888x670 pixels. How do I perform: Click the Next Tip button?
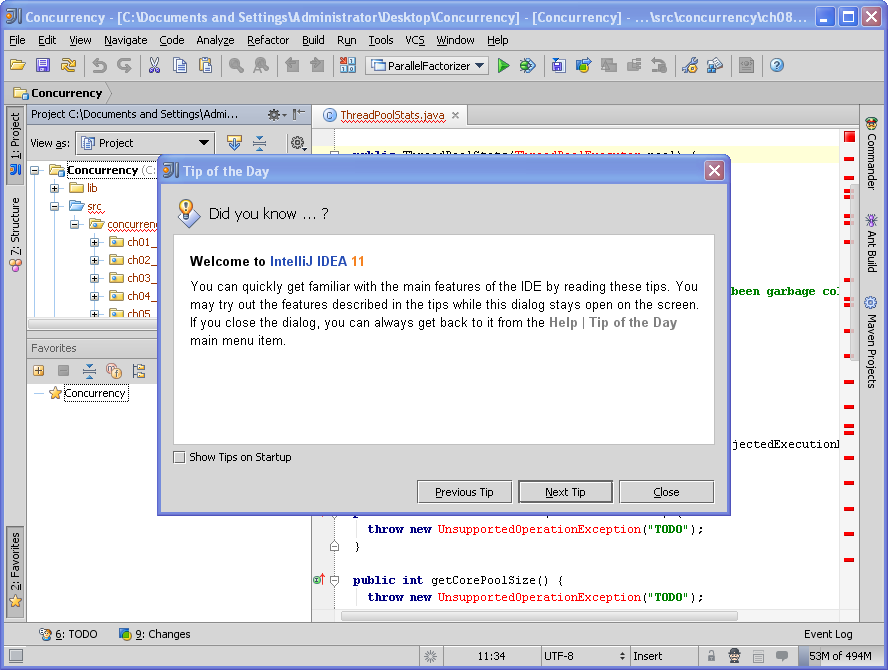click(565, 492)
